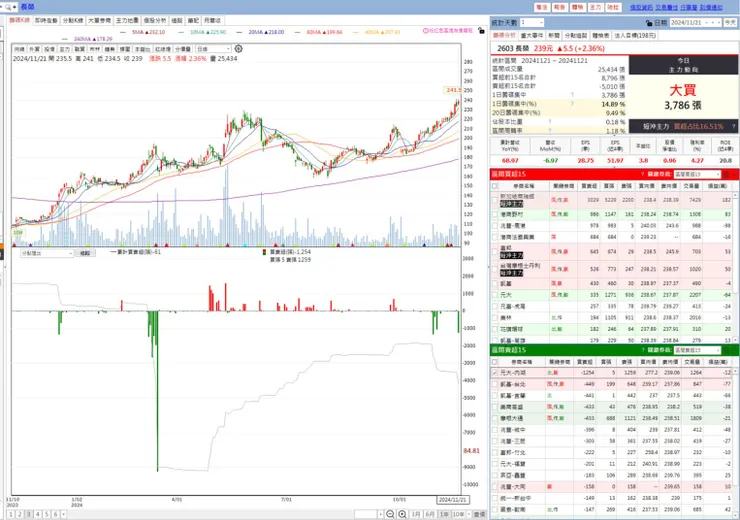740x520 pixels.
Task: Click the search magnifier icon at top left
Action: pyautogui.click(x=8, y=7)
